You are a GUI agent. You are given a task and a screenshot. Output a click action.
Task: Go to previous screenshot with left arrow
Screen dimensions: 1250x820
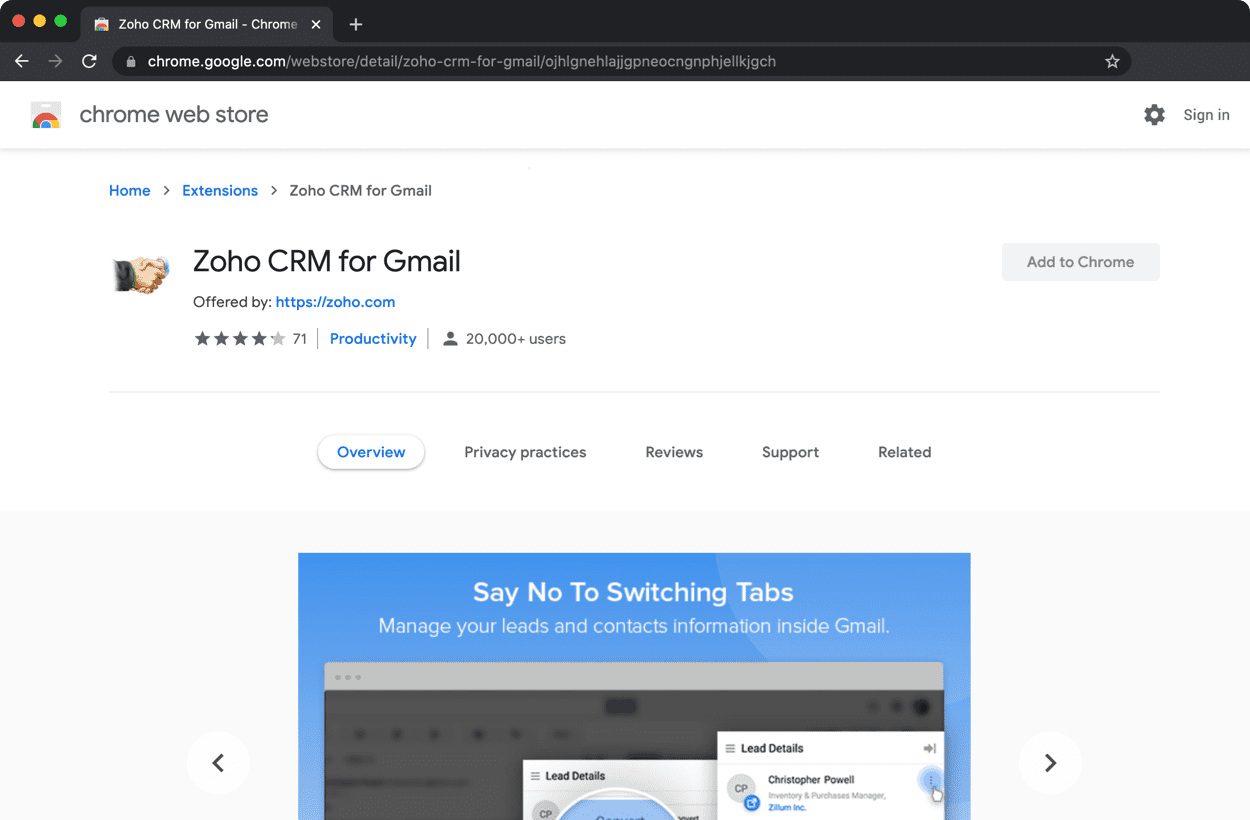click(x=218, y=762)
